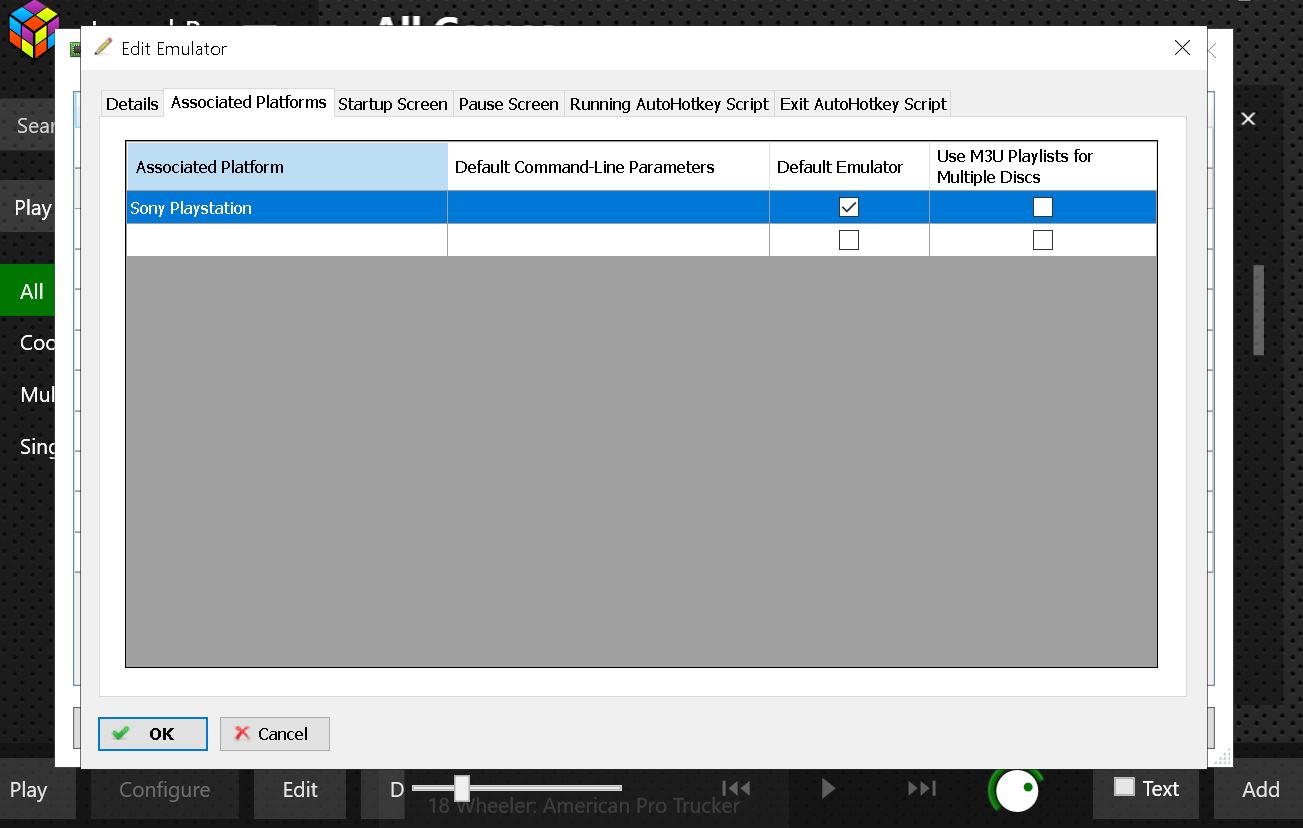1303x828 pixels.
Task: Toggle the Text checkbox in bottom bar
Action: click(1124, 787)
